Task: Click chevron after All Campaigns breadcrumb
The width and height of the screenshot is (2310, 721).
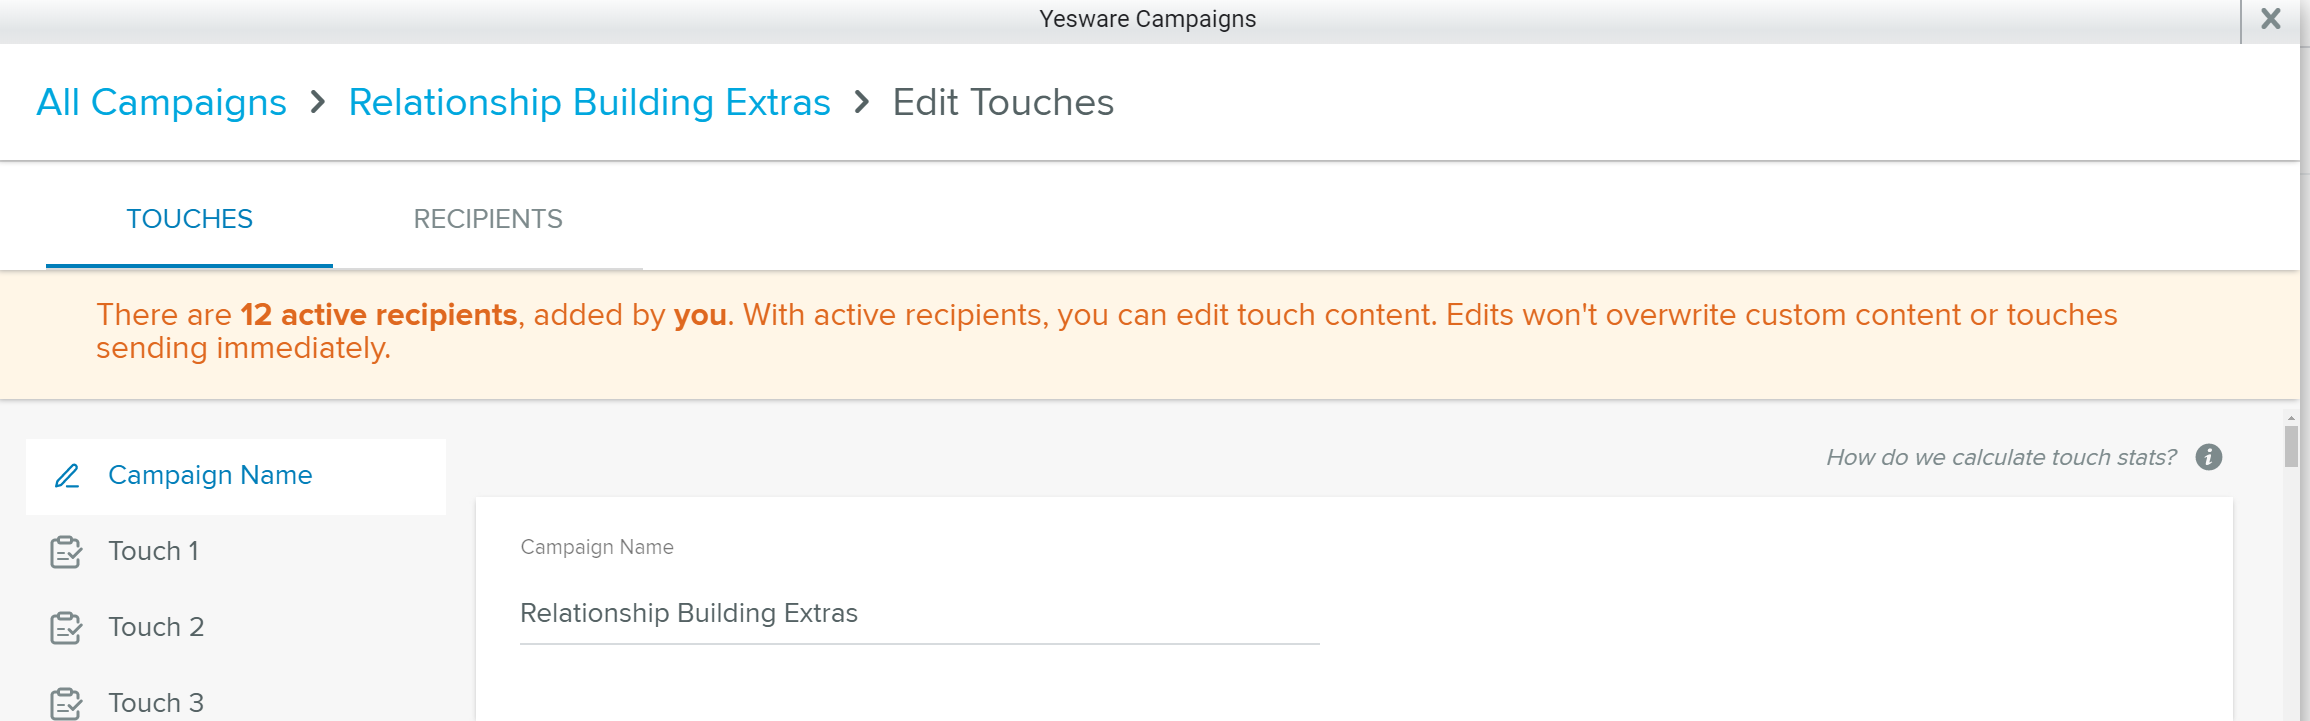Action: (x=318, y=102)
